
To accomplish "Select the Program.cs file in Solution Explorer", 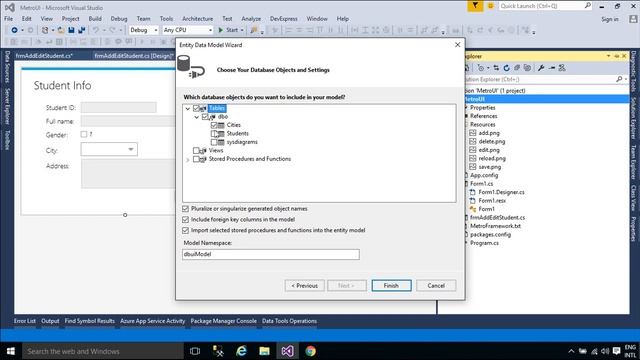I will click(x=484, y=243).
